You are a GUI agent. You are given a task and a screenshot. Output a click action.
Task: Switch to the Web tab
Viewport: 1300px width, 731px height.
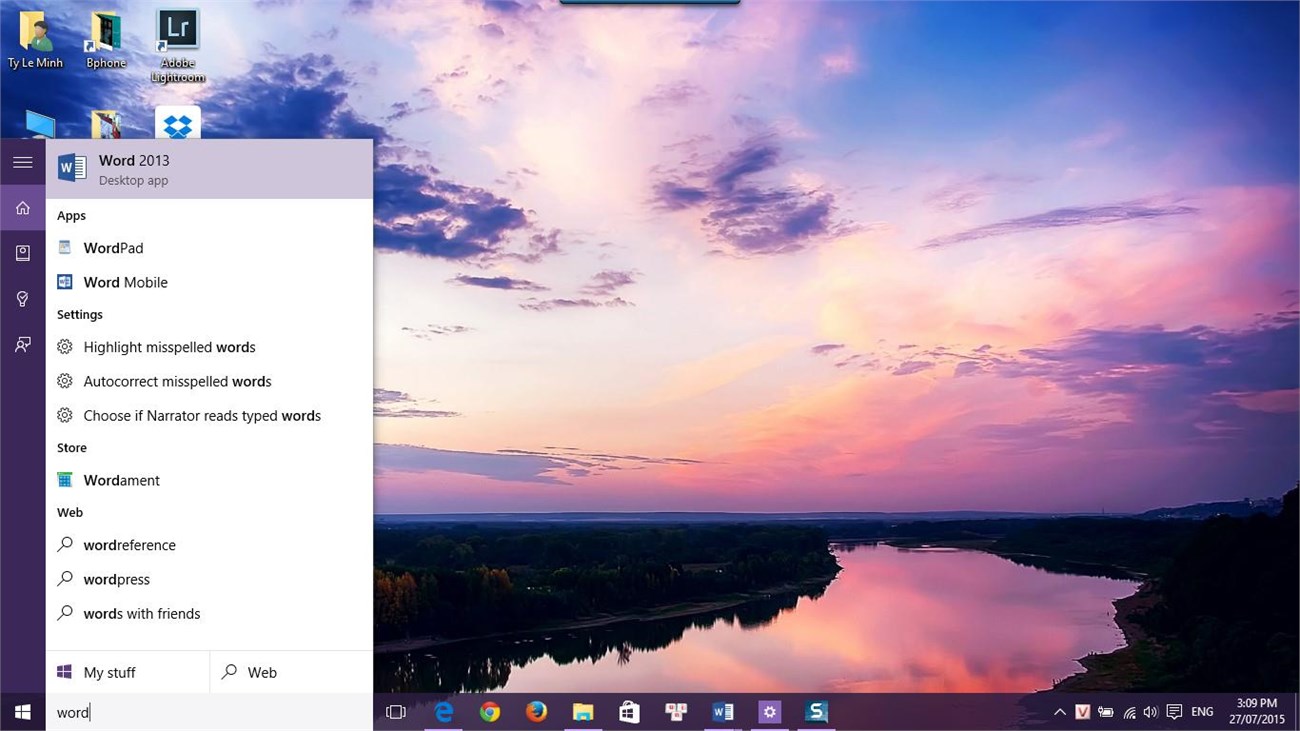click(261, 672)
